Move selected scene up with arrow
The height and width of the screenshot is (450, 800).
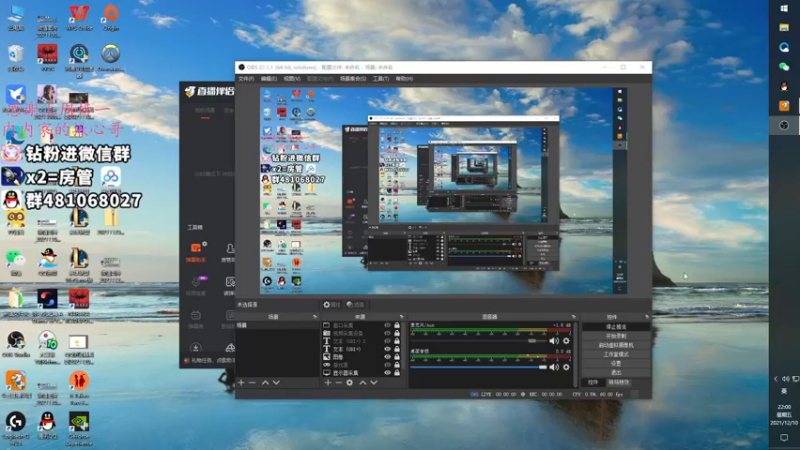[265, 383]
